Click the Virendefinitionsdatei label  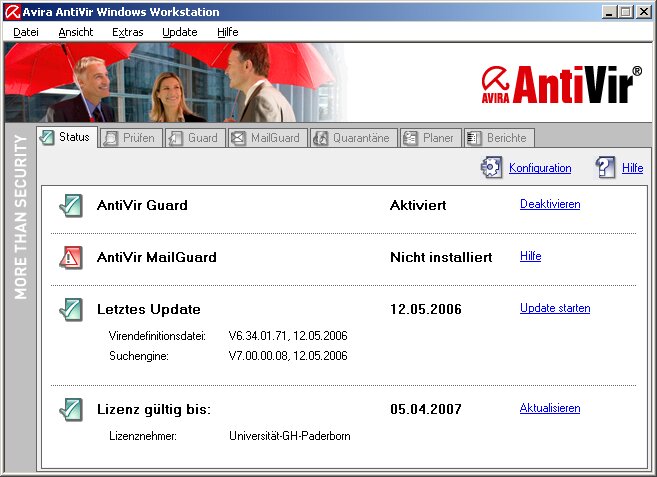157,336
